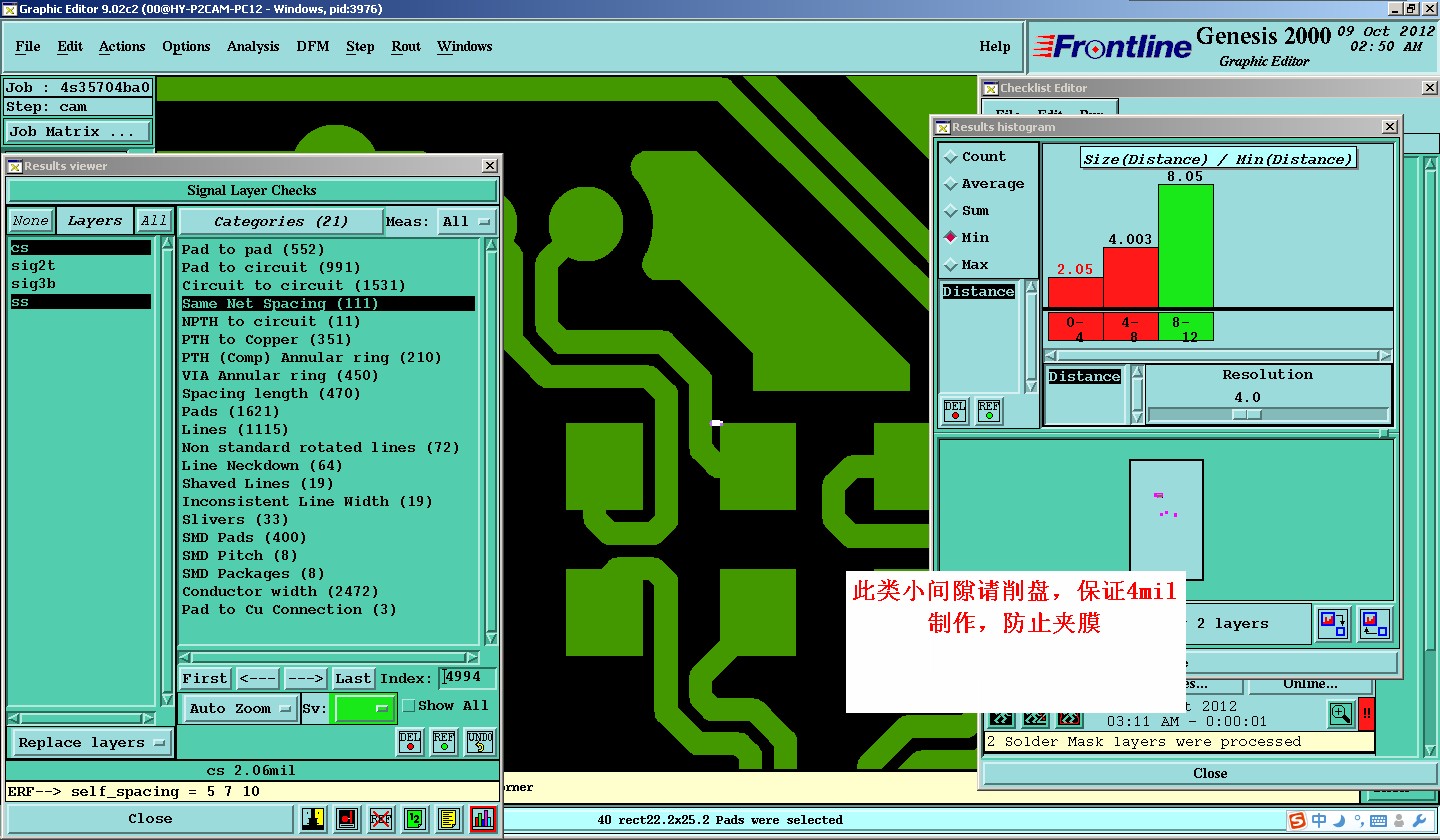Click the soft keyboard icon in IME bar
The height and width of the screenshot is (840, 1440).
pyautogui.click(x=1378, y=821)
